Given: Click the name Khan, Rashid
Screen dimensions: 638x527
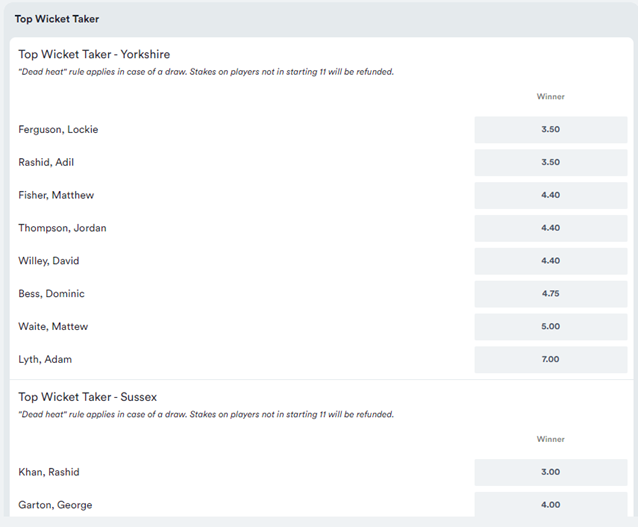Looking at the screenshot, I should coord(49,472).
